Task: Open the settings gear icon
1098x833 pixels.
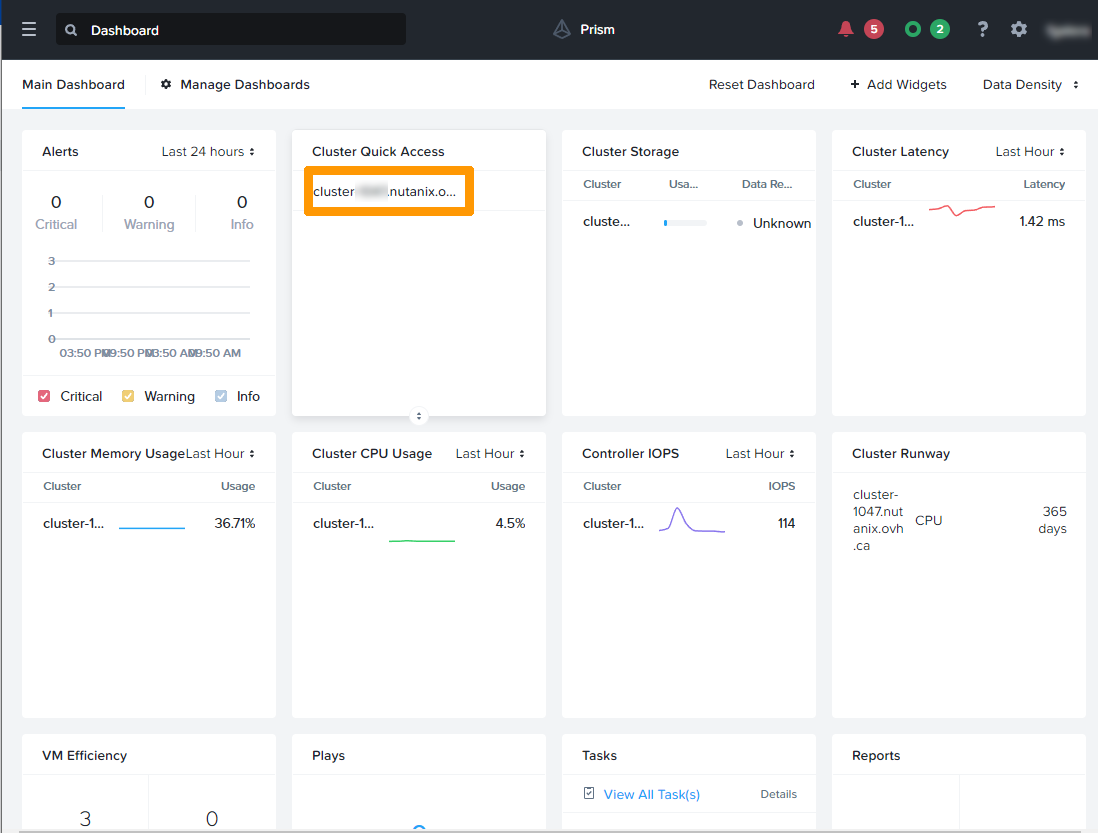Action: click(1019, 29)
